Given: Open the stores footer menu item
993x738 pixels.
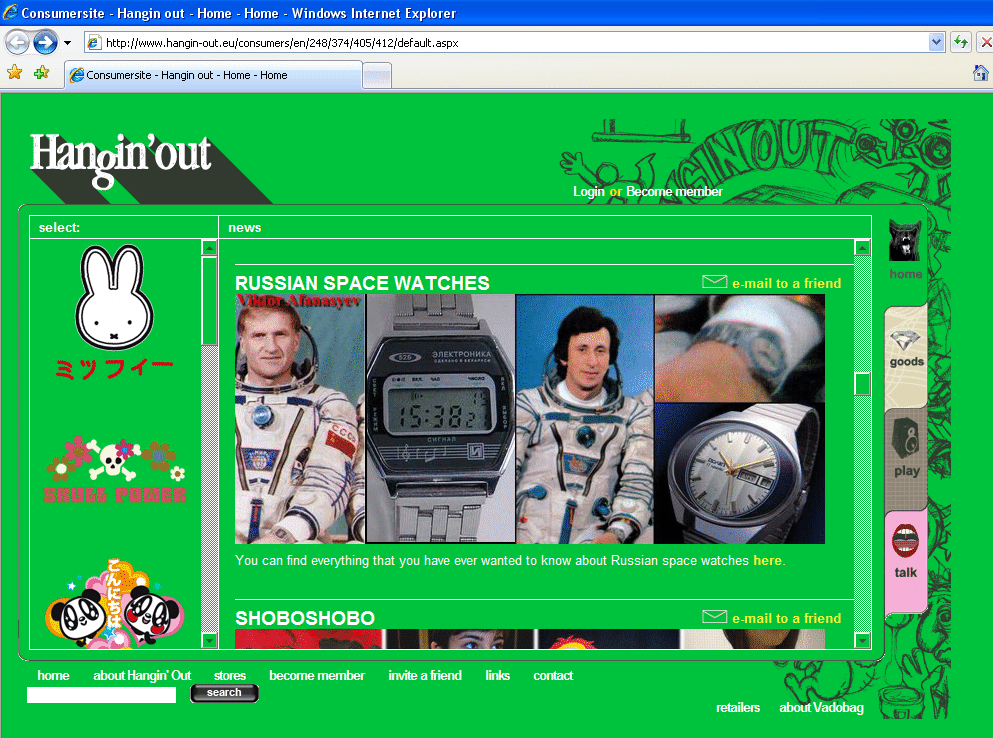Looking at the screenshot, I should [x=229, y=675].
